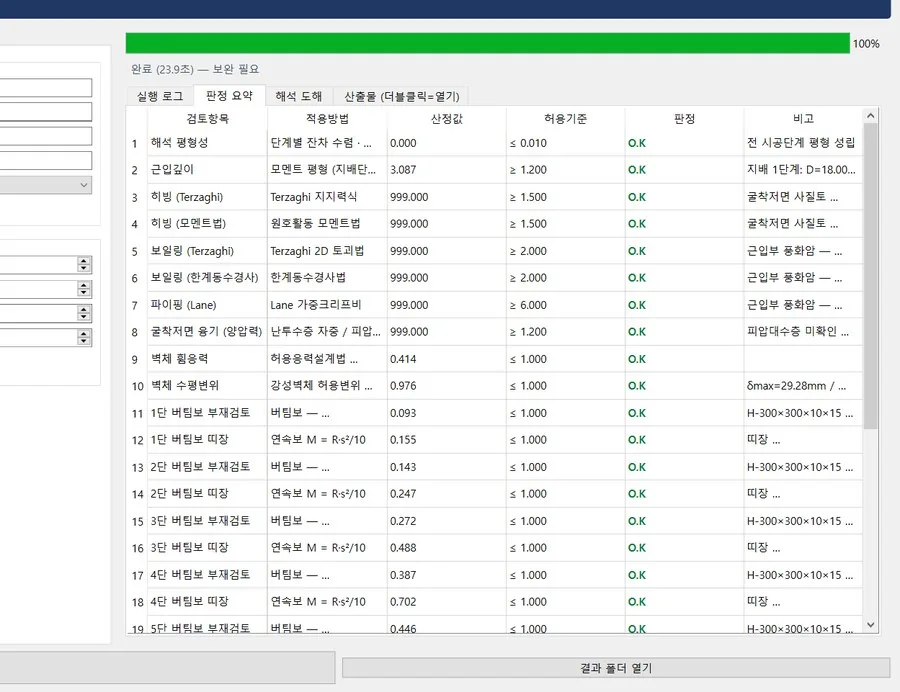Click the fourth spin box arrows in left panel

84,337
